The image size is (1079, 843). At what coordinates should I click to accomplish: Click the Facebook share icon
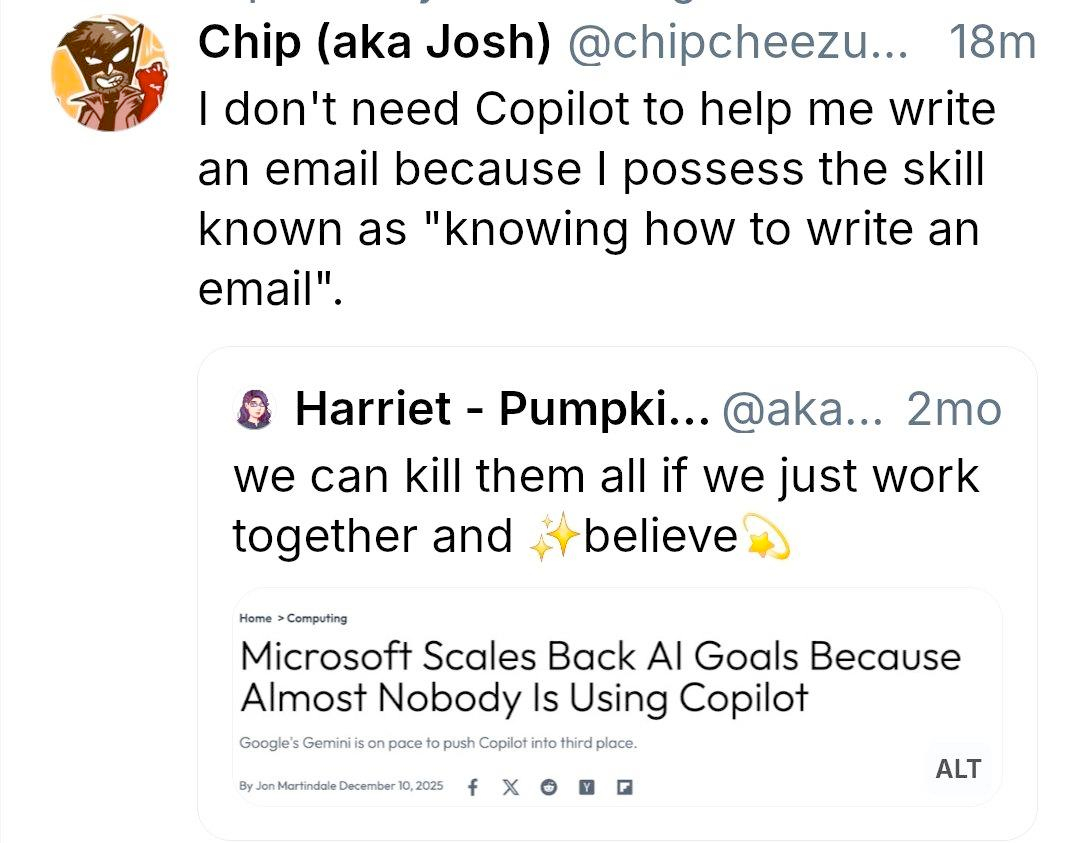click(472, 786)
